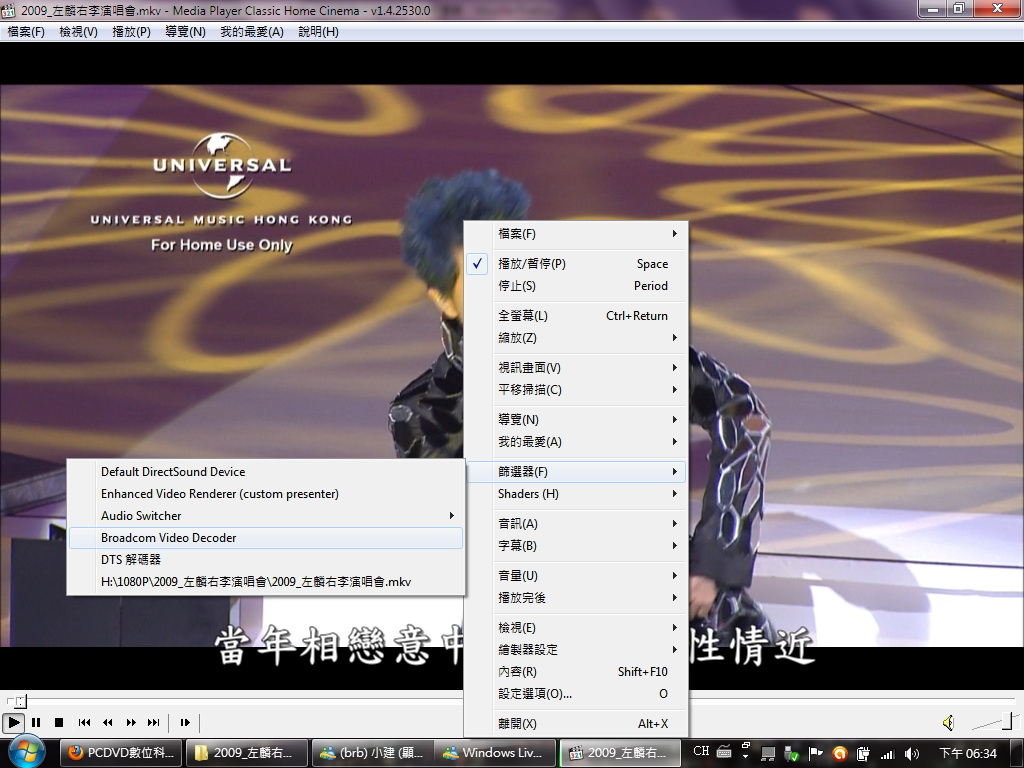Image resolution: width=1024 pixels, height=768 pixels.
Task: Click the CH input language indicator
Action: pyautogui.click(x=701, y=751)
